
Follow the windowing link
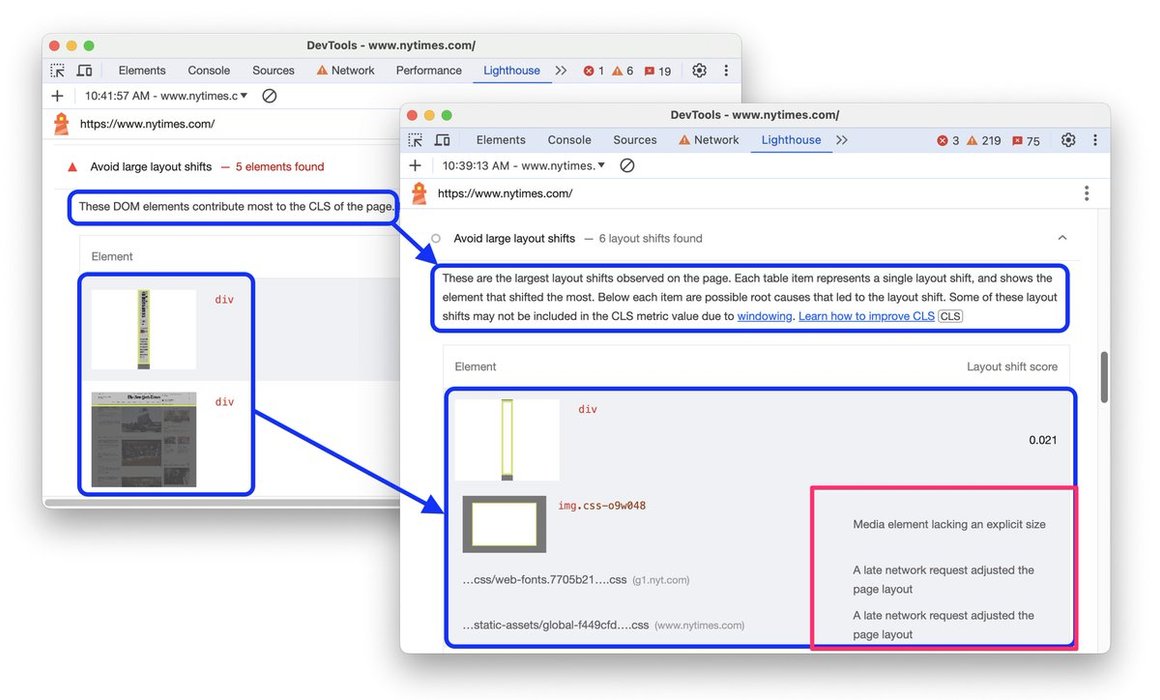coord(764,316)
